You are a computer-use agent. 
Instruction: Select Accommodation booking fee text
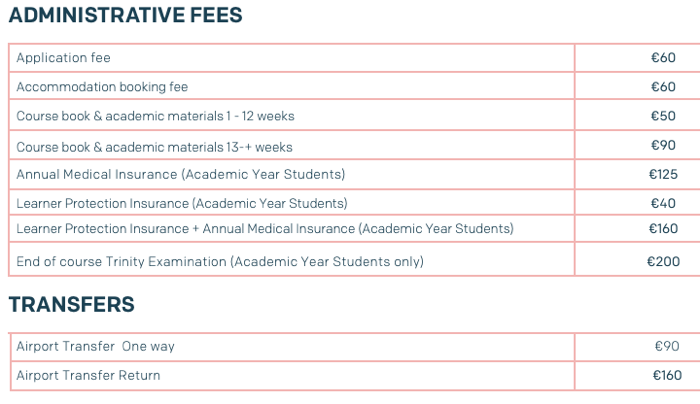click(x=102, y=87)
